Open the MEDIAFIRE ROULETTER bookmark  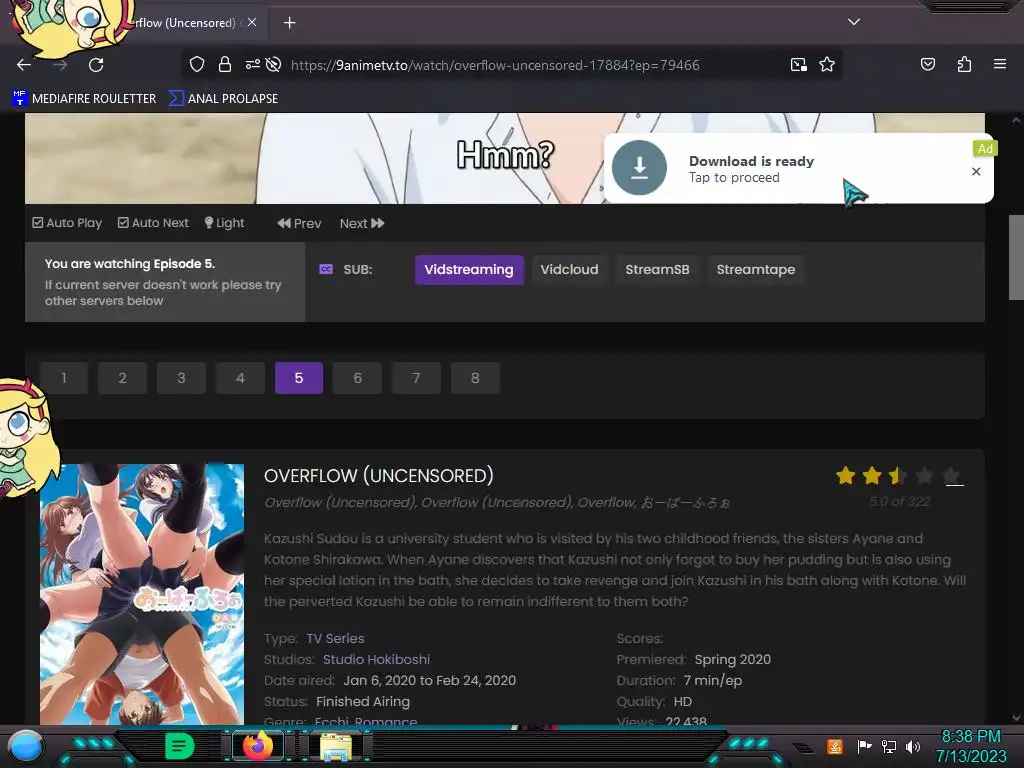(x=84, y=99)
